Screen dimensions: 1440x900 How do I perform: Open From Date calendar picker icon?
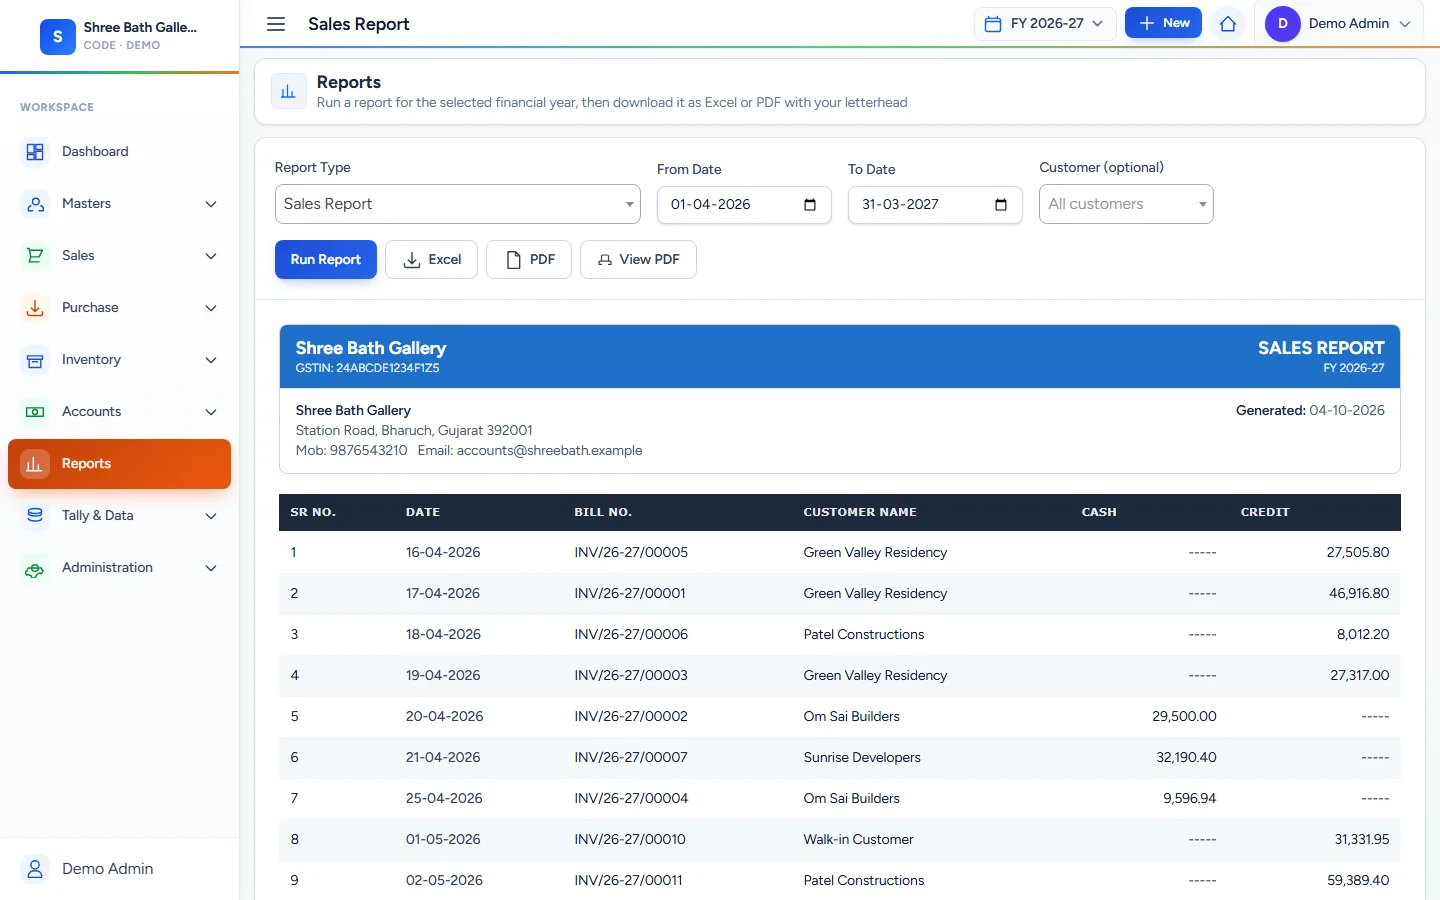point(810,205)
